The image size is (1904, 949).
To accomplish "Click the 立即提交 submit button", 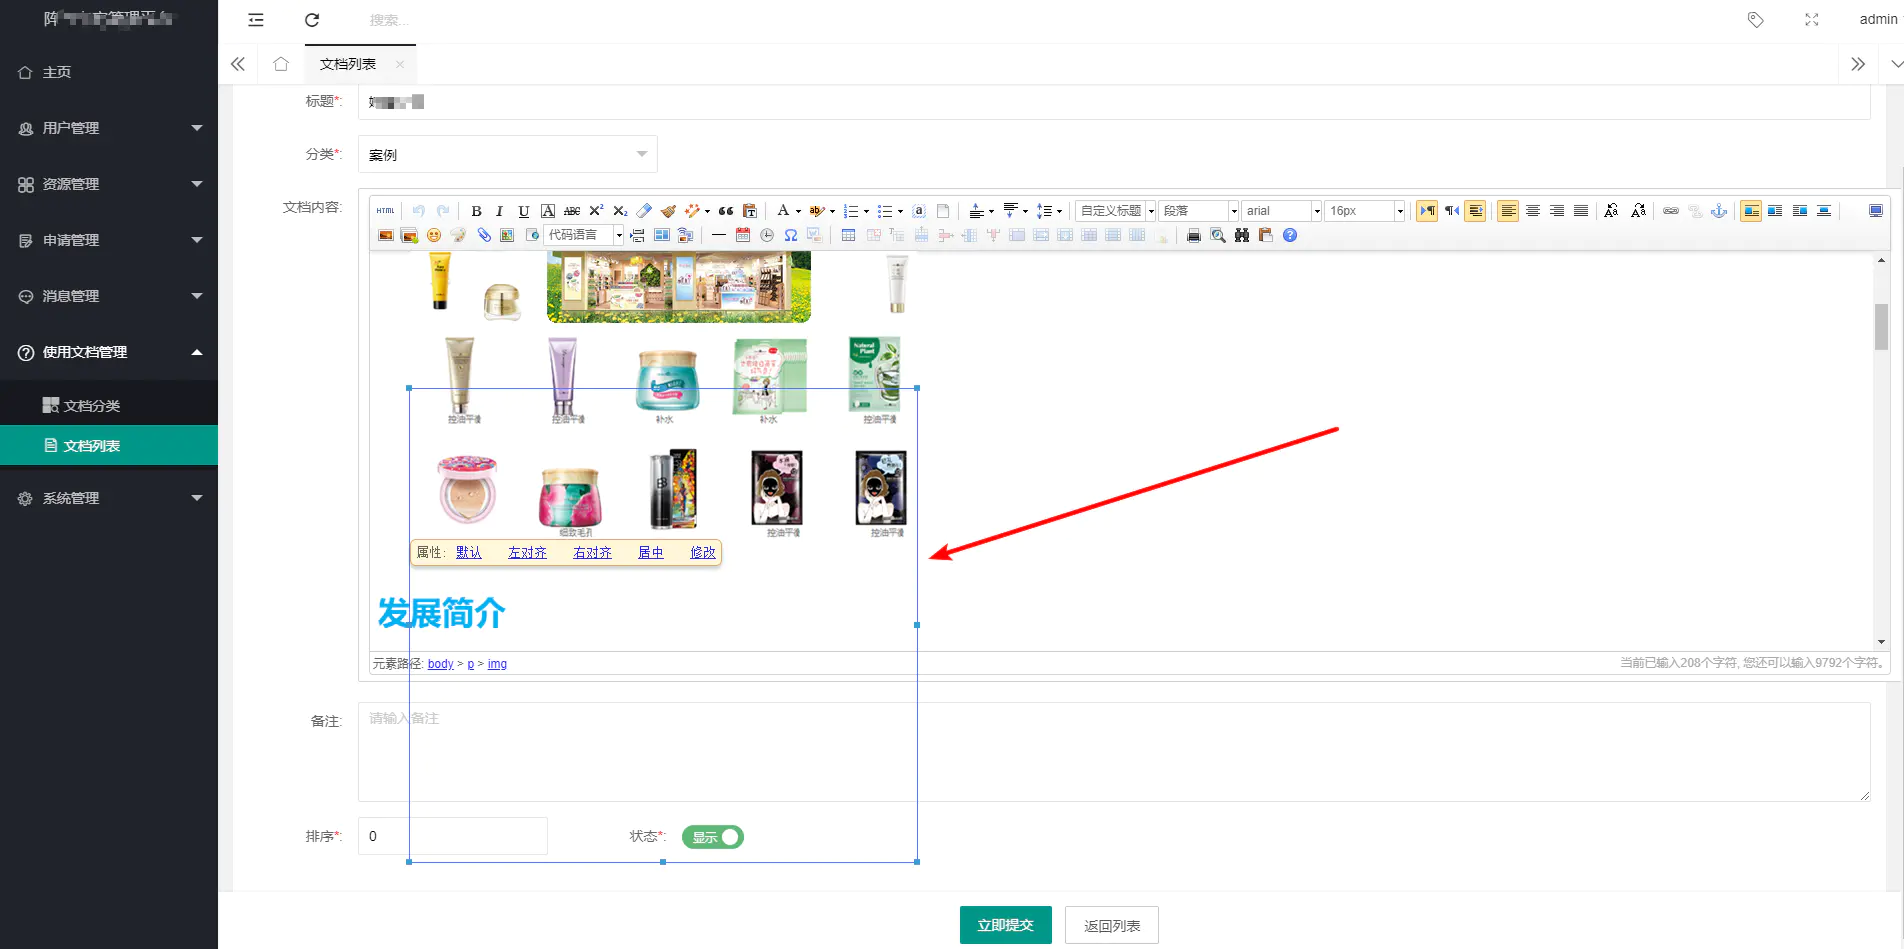I will click(x=1006, y=925).
